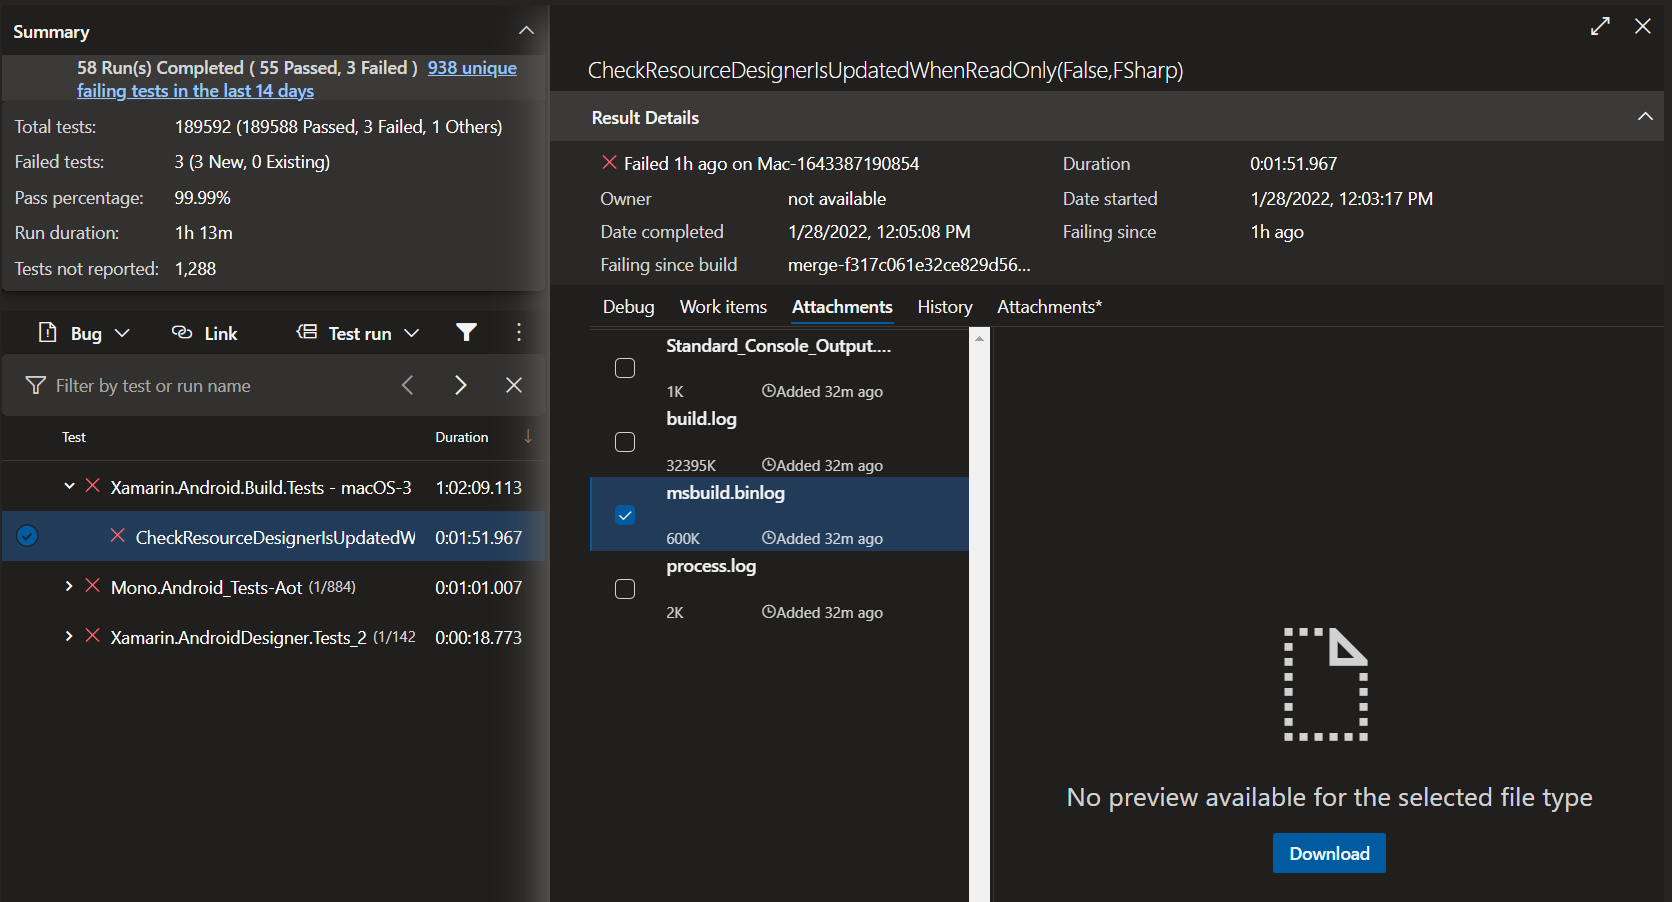Select the msbuild.binlog attachment
1672x902 pixels.
point(779,514)
